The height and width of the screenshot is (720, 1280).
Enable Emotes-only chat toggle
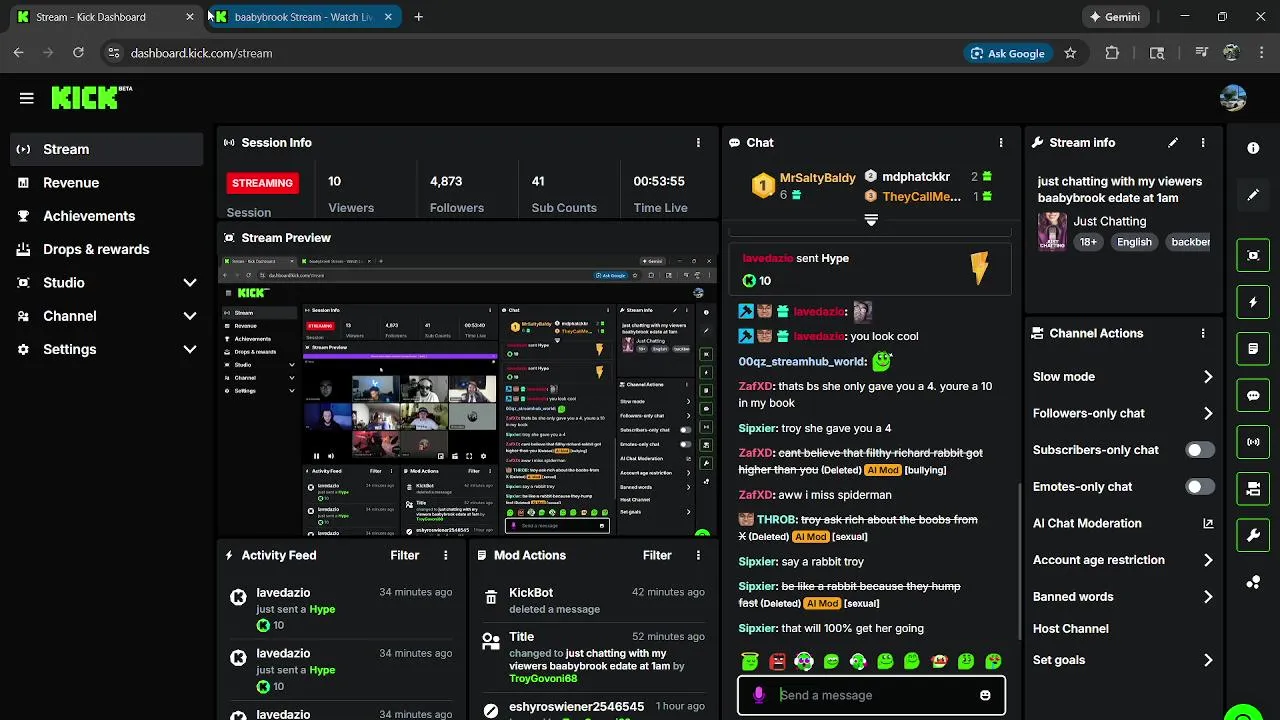click(1200, 487)
